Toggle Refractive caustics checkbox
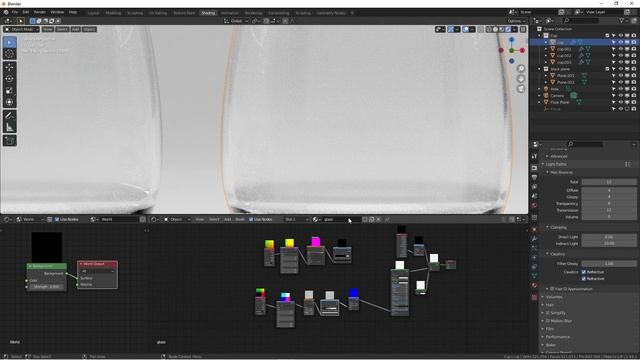Image resolution: width=640 pixels, height=360 pixels. click(584, 279)
